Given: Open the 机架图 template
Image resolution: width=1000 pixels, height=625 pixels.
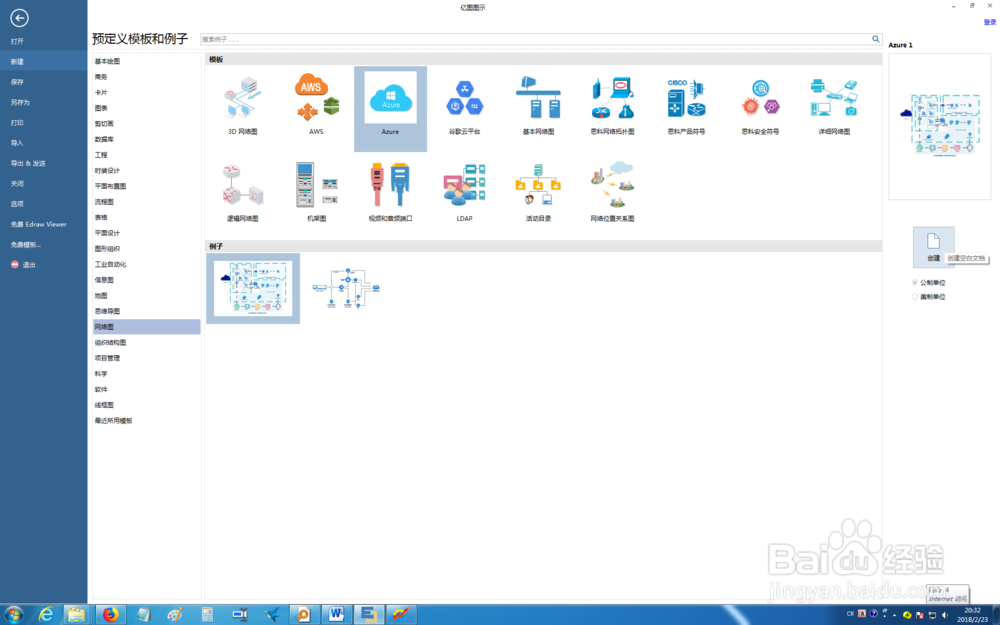Looking at the screenshot, I should (x=316, y=191).
